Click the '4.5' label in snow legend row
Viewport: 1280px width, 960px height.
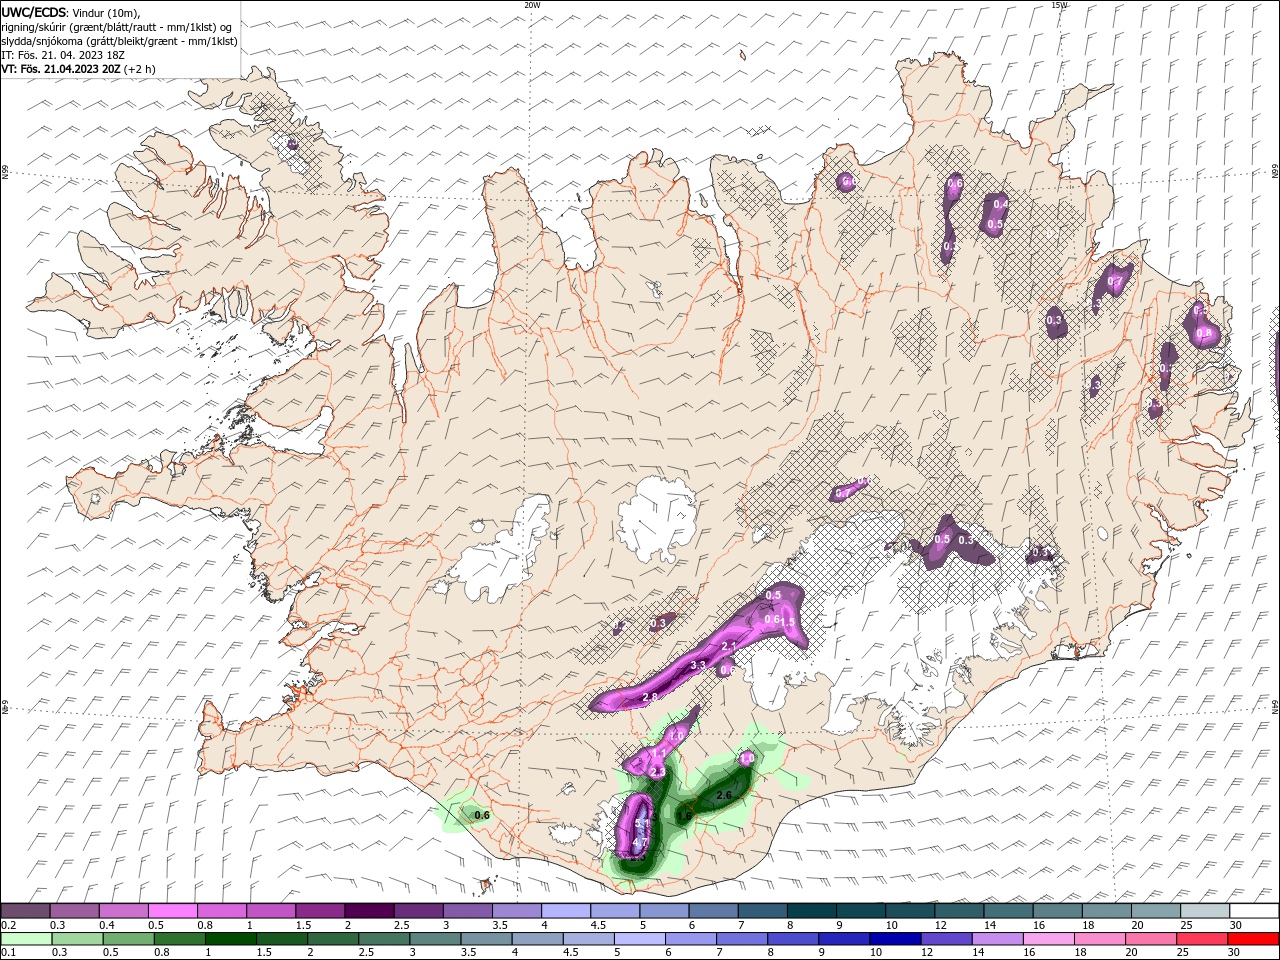pos(598,925)
